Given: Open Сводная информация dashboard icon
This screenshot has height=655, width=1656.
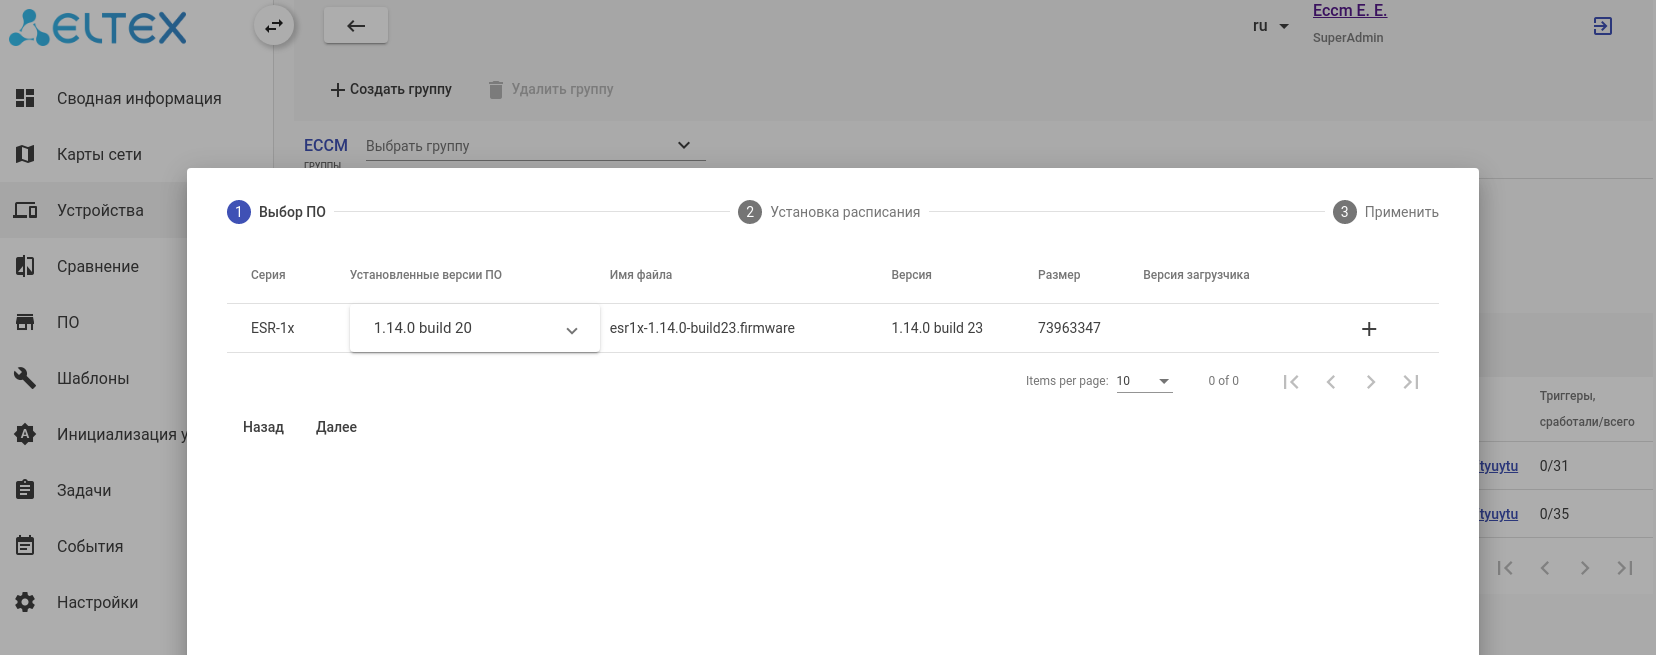Looking at the screenshot, I should click(x=25, y=98).
